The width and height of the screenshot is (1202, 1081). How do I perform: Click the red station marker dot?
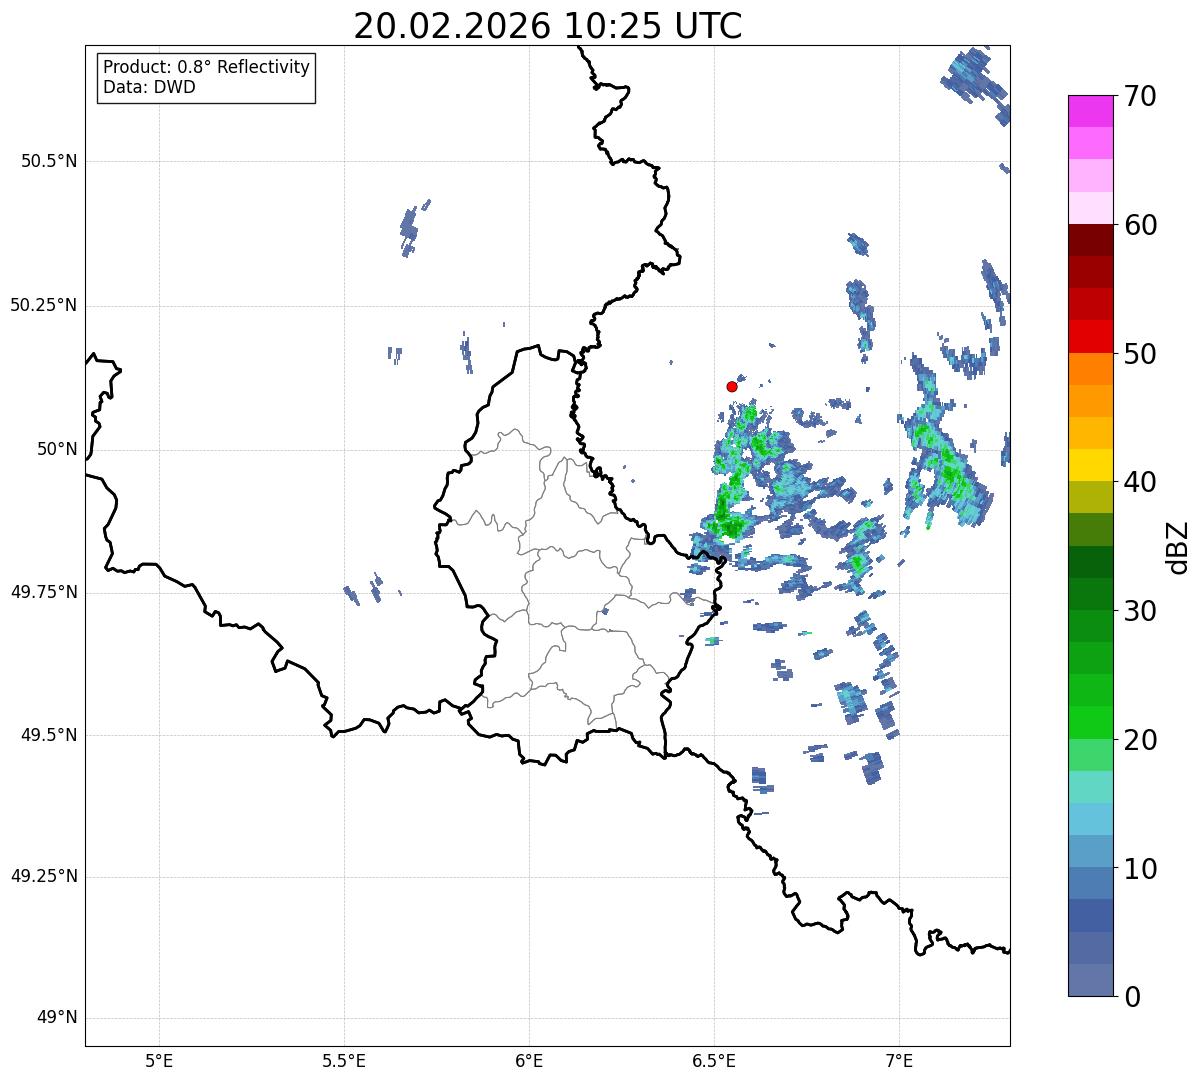pos(732,386)
